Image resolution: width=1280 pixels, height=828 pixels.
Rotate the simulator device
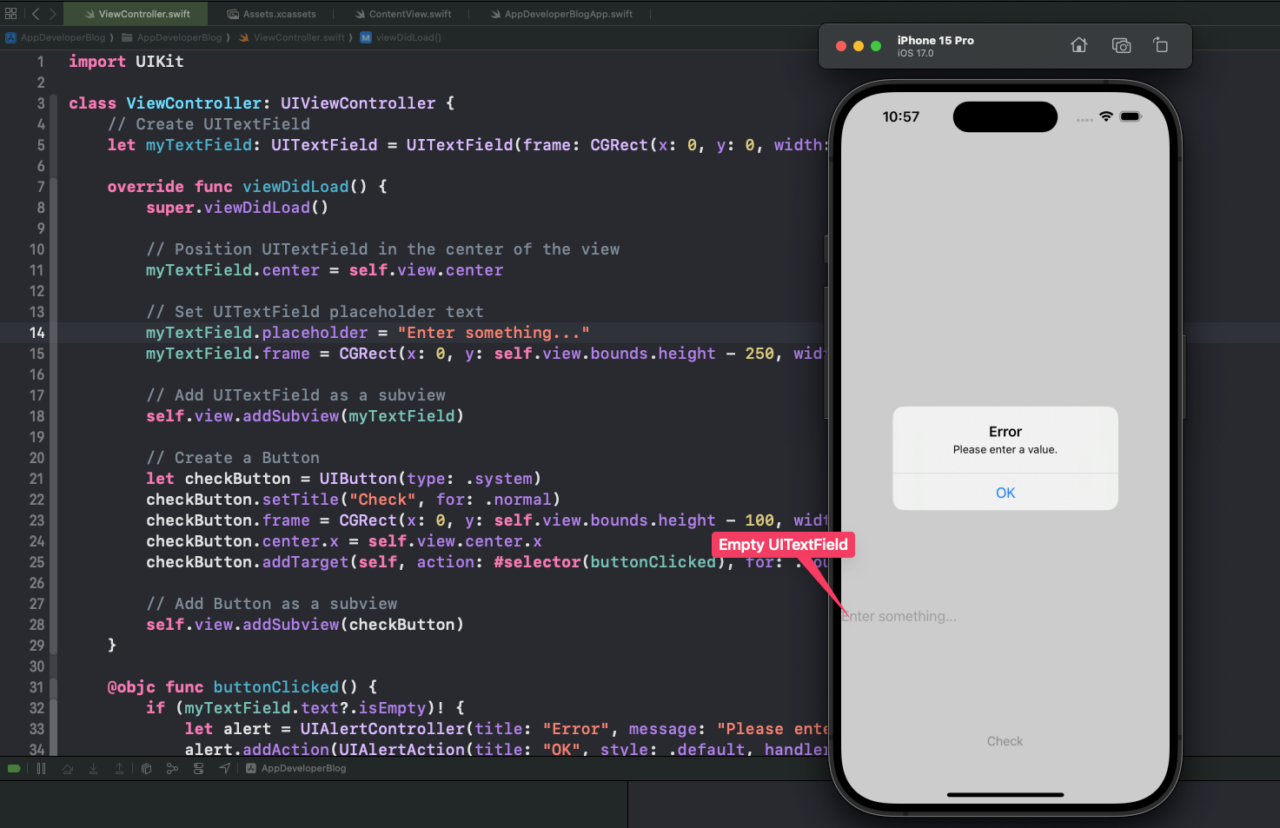tap(1160, 45)
